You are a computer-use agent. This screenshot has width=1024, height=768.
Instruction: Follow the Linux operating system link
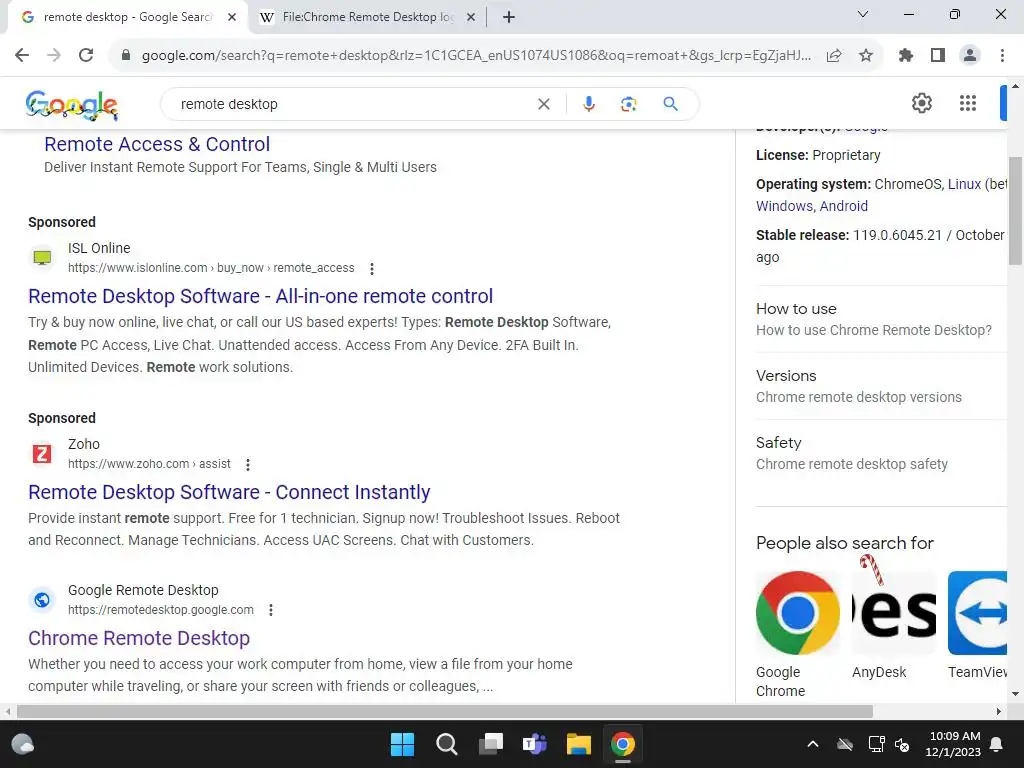point(964,184)
